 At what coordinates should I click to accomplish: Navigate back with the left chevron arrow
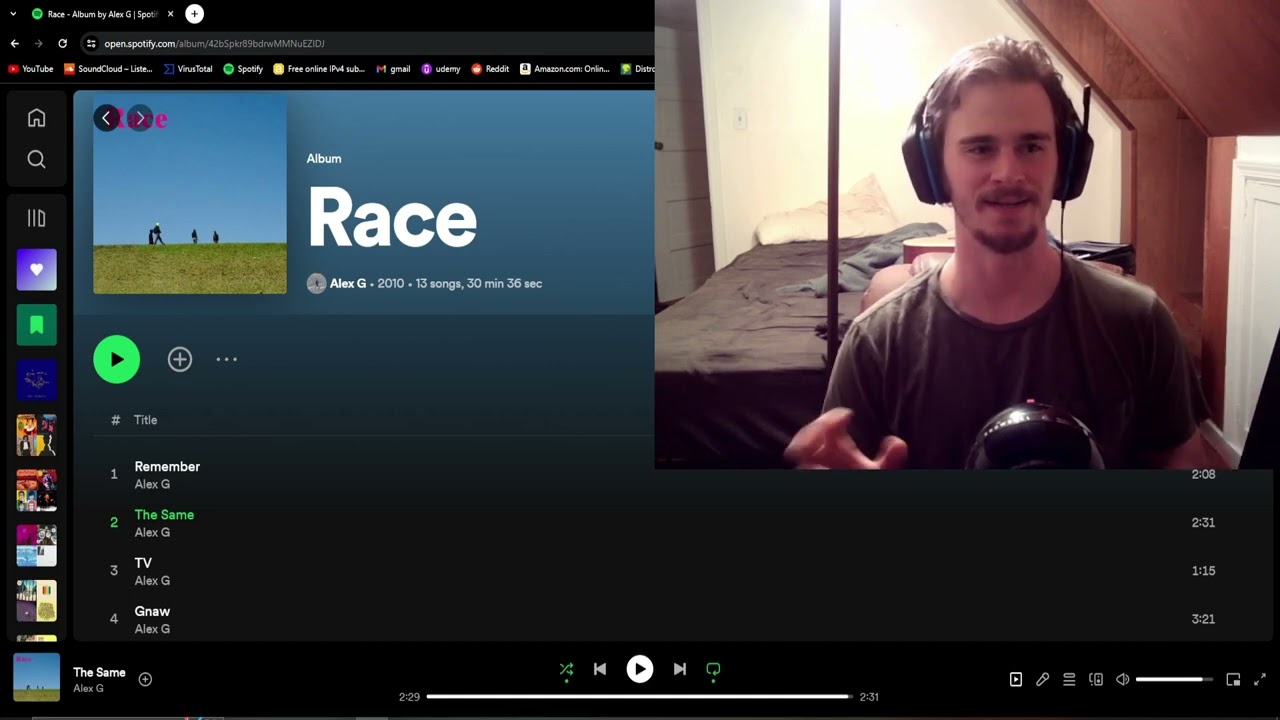coord(106,118)
